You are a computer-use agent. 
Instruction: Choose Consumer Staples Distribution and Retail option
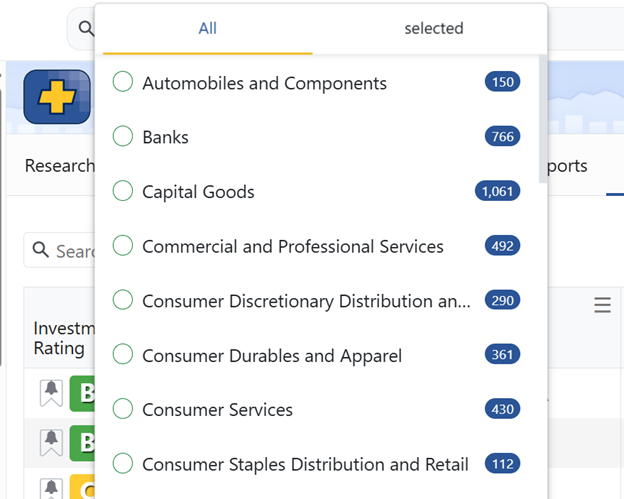click(305, 464)
